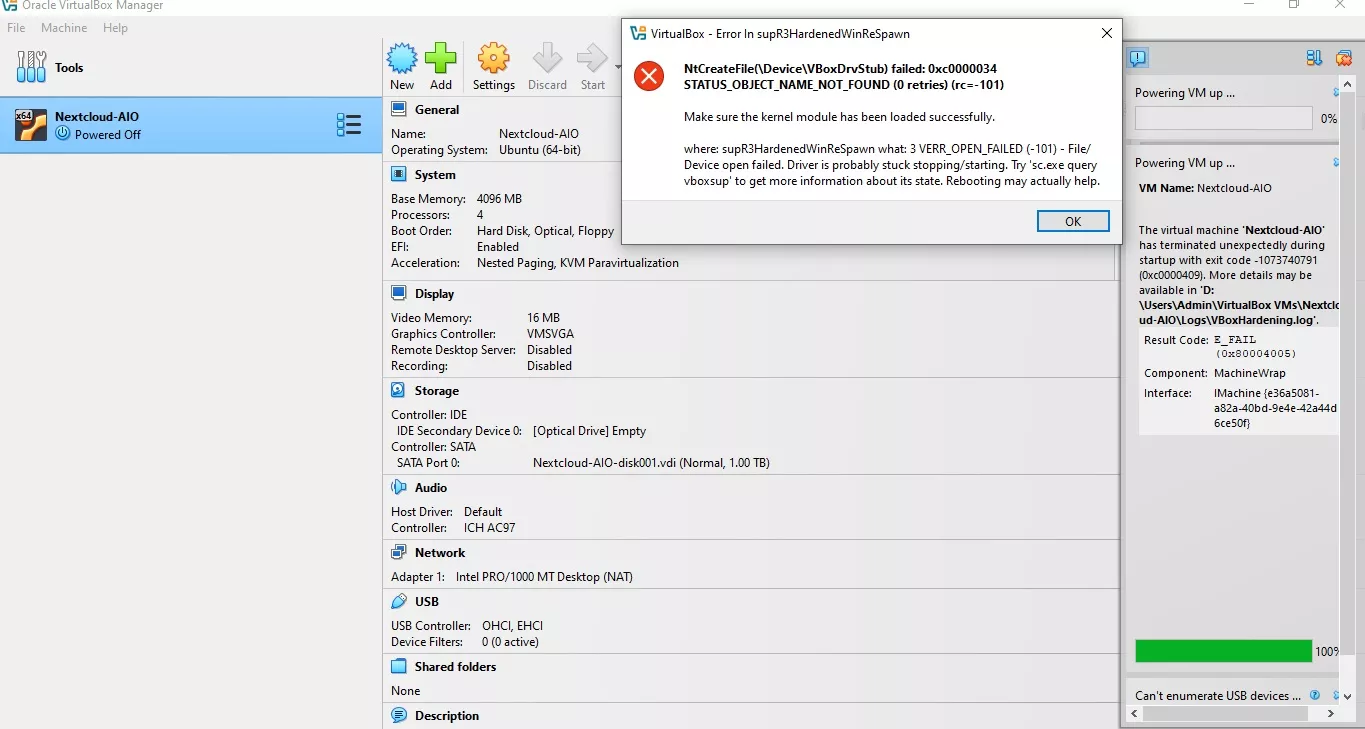Click the '4096 MB' base memory value
The width and height of the screenshot is (1365, 729).
coord(499,199)
